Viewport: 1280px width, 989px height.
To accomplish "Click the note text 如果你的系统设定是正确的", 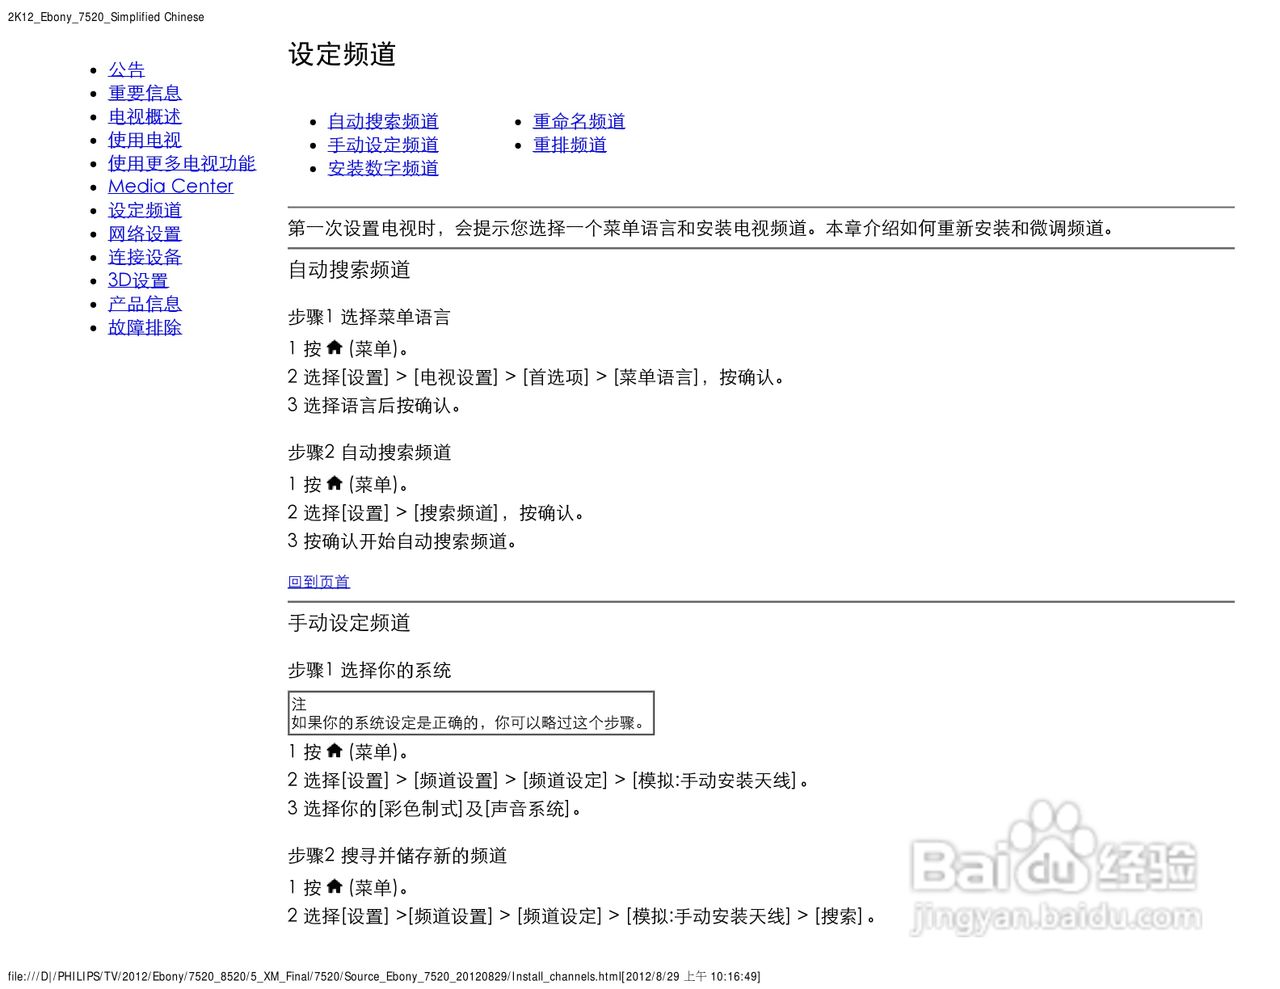I will (469, 723).
